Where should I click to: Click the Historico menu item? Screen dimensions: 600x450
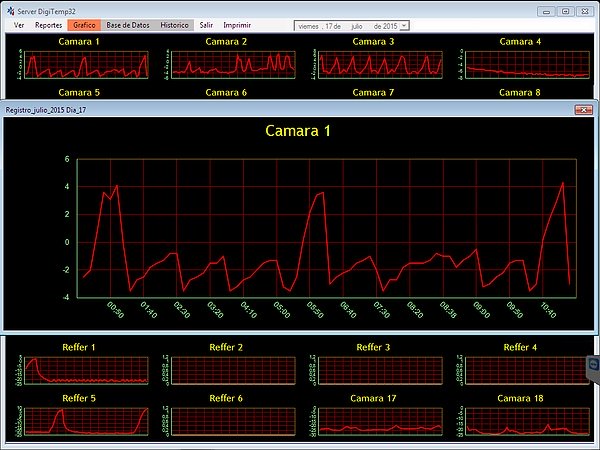(x=174, y=24)
